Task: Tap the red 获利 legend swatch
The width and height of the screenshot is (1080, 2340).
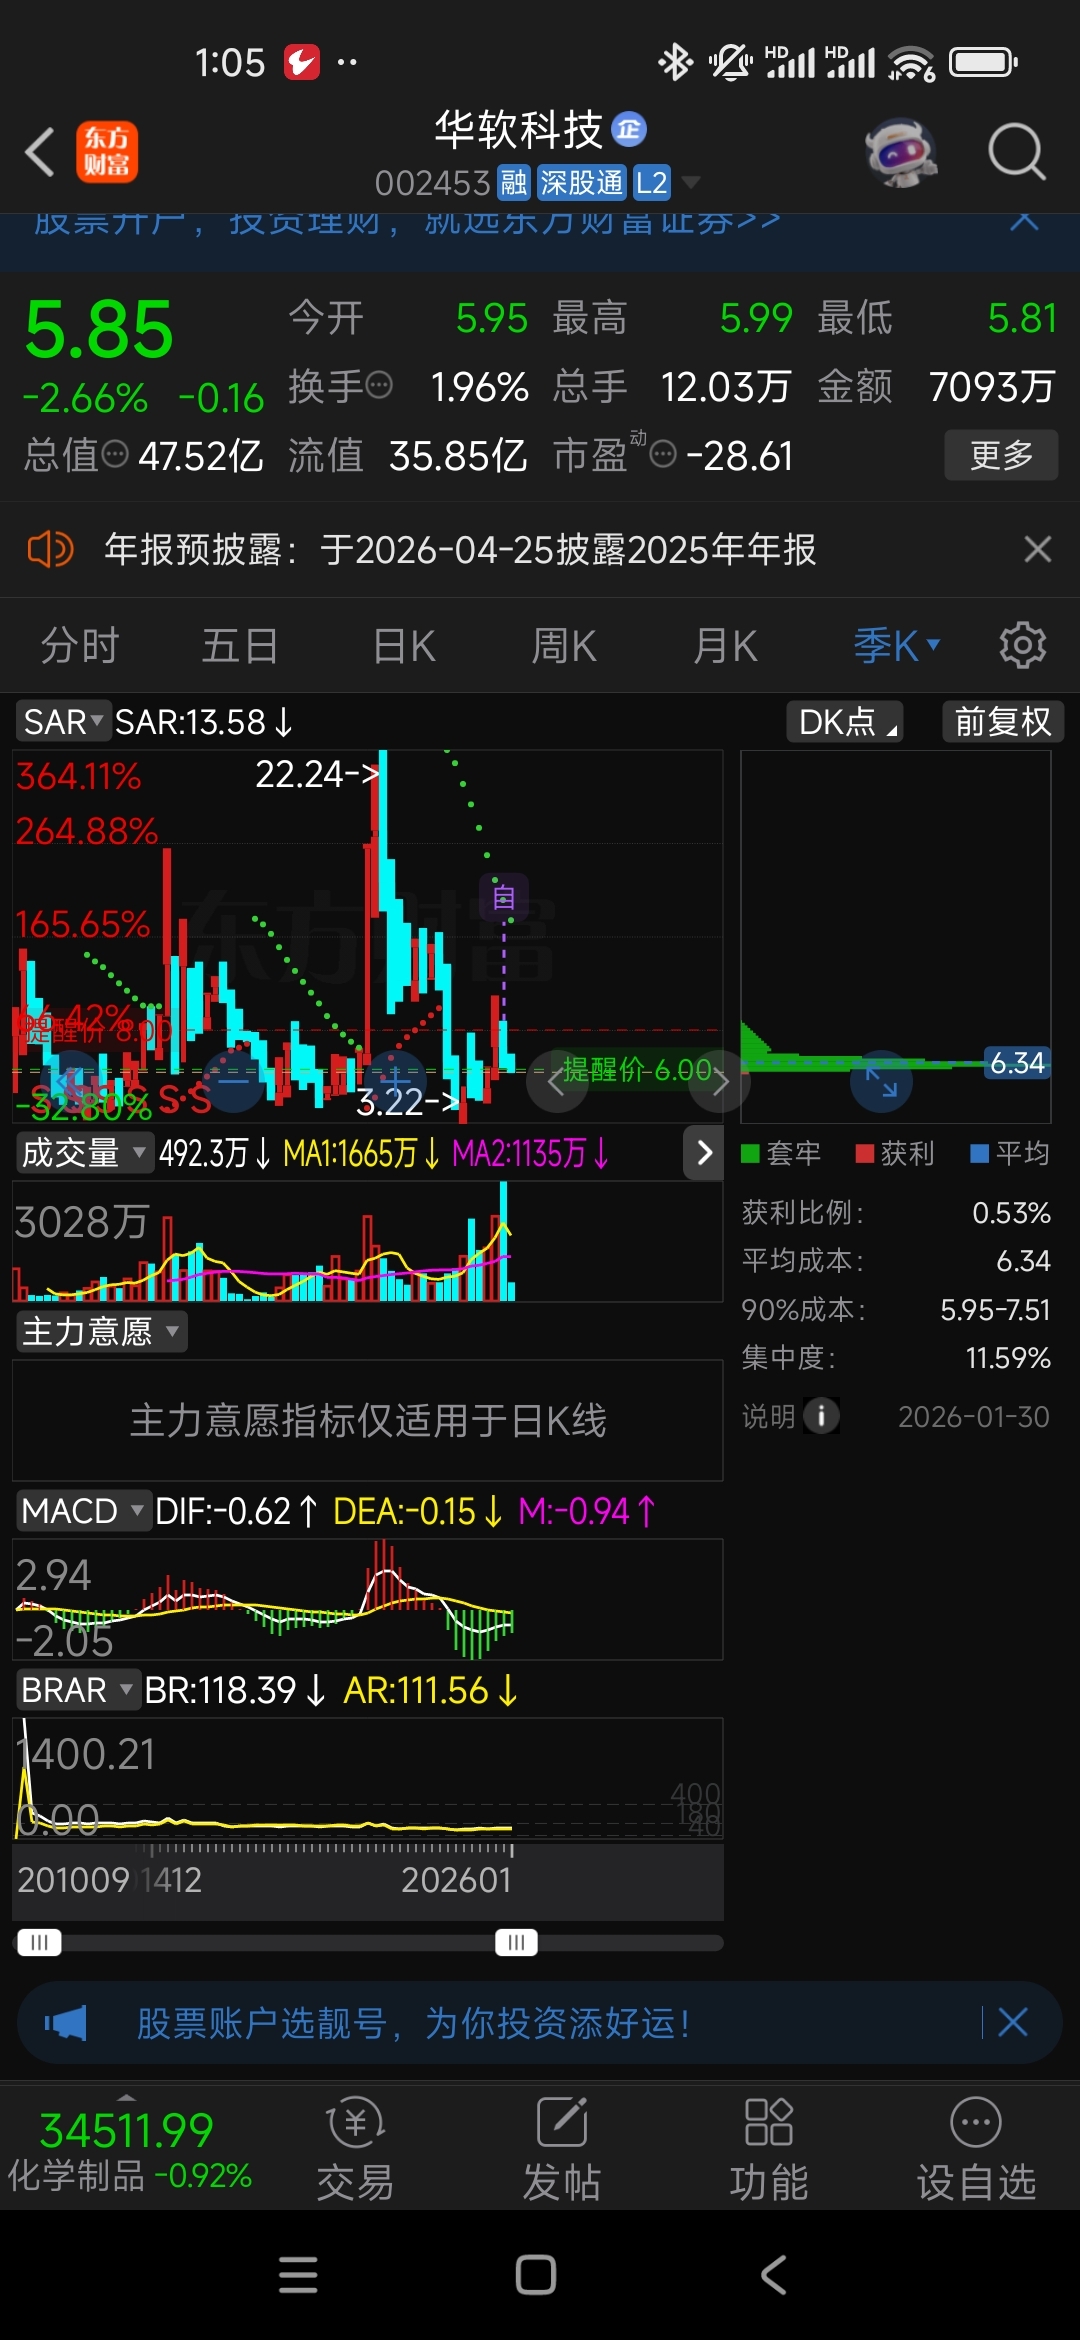Action: (x=865, y=1153)
